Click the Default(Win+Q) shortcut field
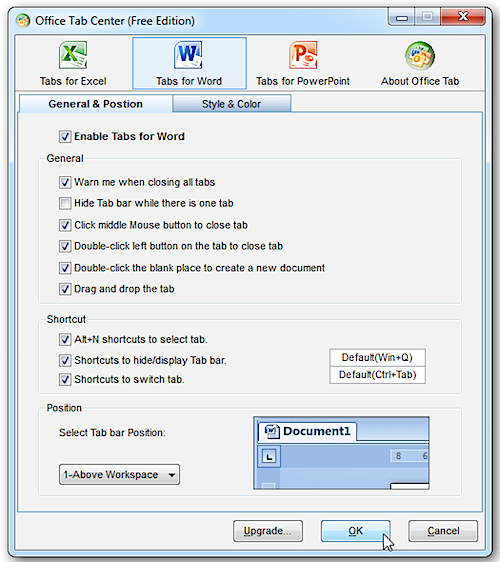500x562 pixels. click(x=377, y=357)
